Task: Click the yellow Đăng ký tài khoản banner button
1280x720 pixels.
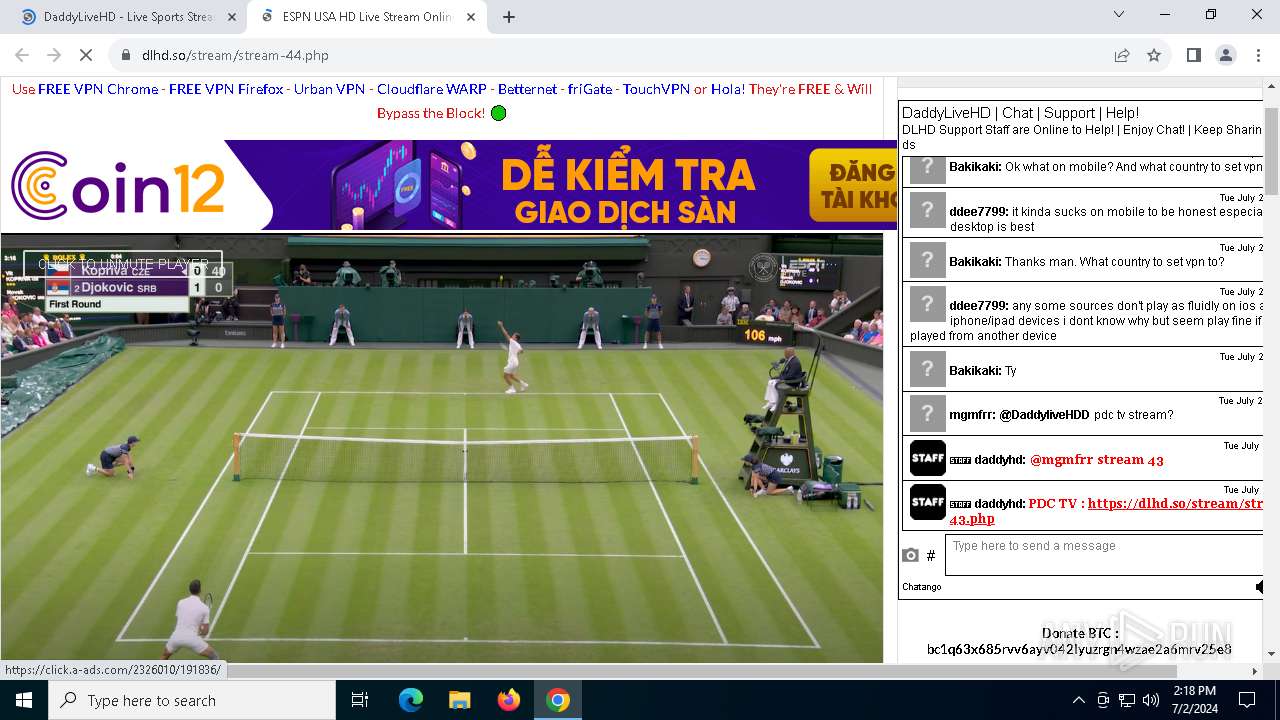Action: [853, 185]
